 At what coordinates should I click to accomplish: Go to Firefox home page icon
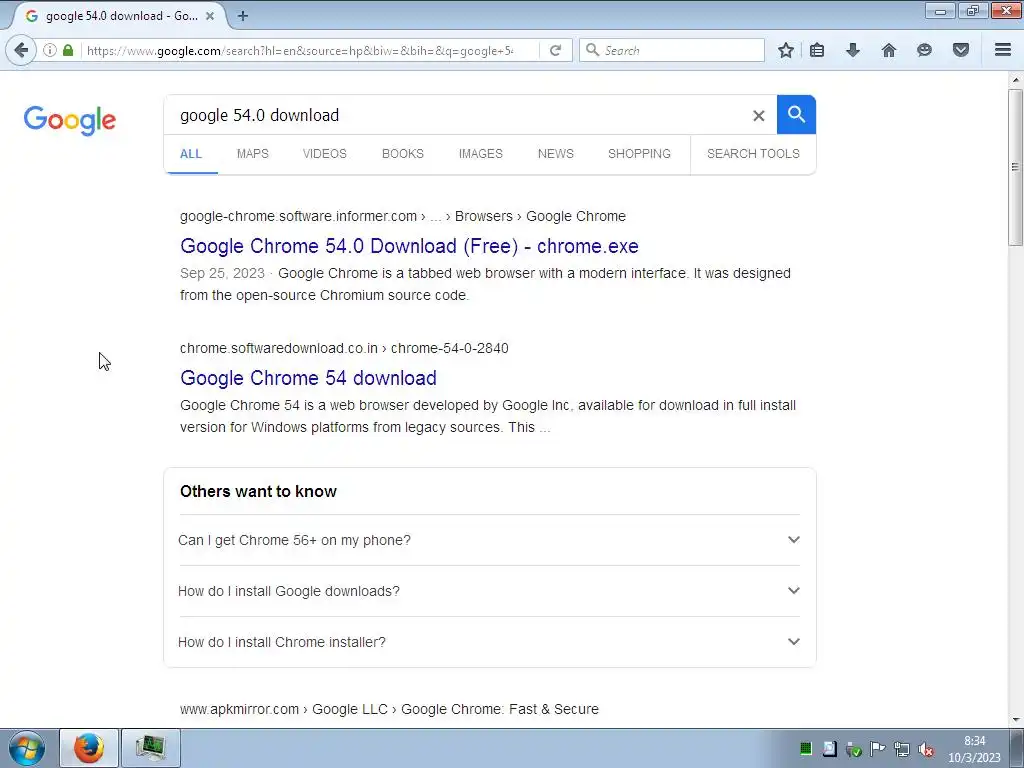point(888,50)
